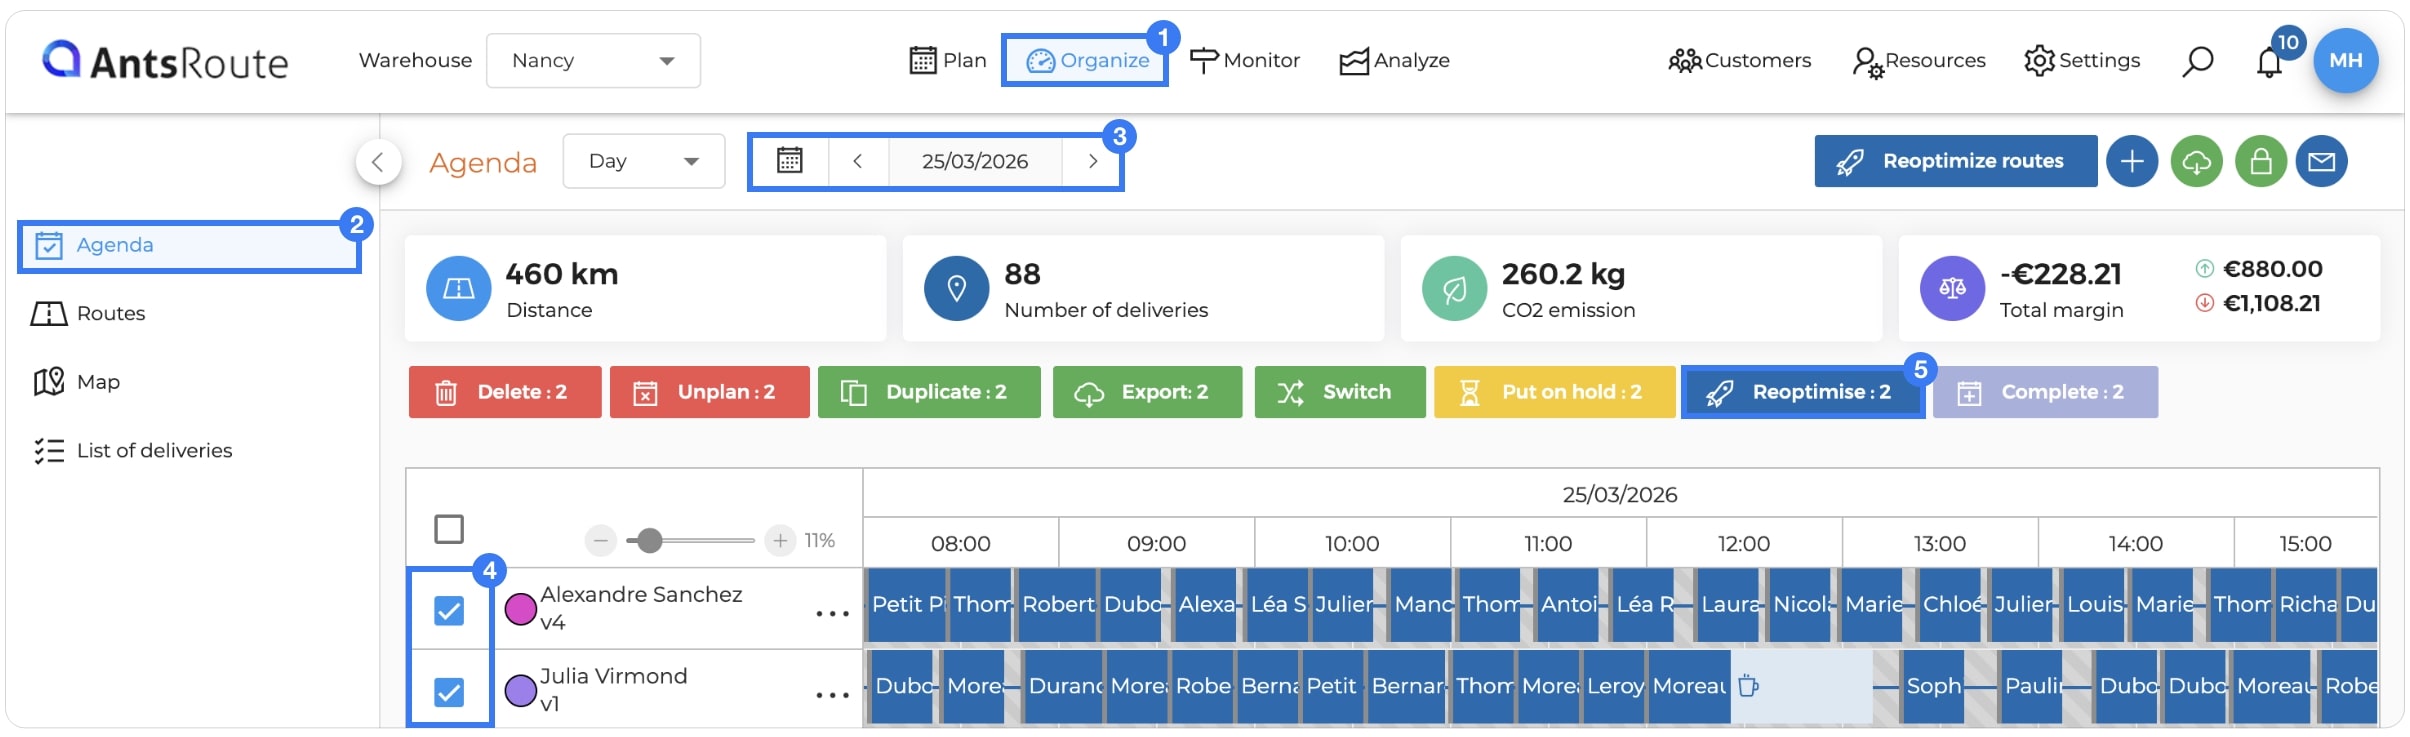Click the Total margin scales icon
Viewport: 2410px width, 737px height.
coord(1953,288)
